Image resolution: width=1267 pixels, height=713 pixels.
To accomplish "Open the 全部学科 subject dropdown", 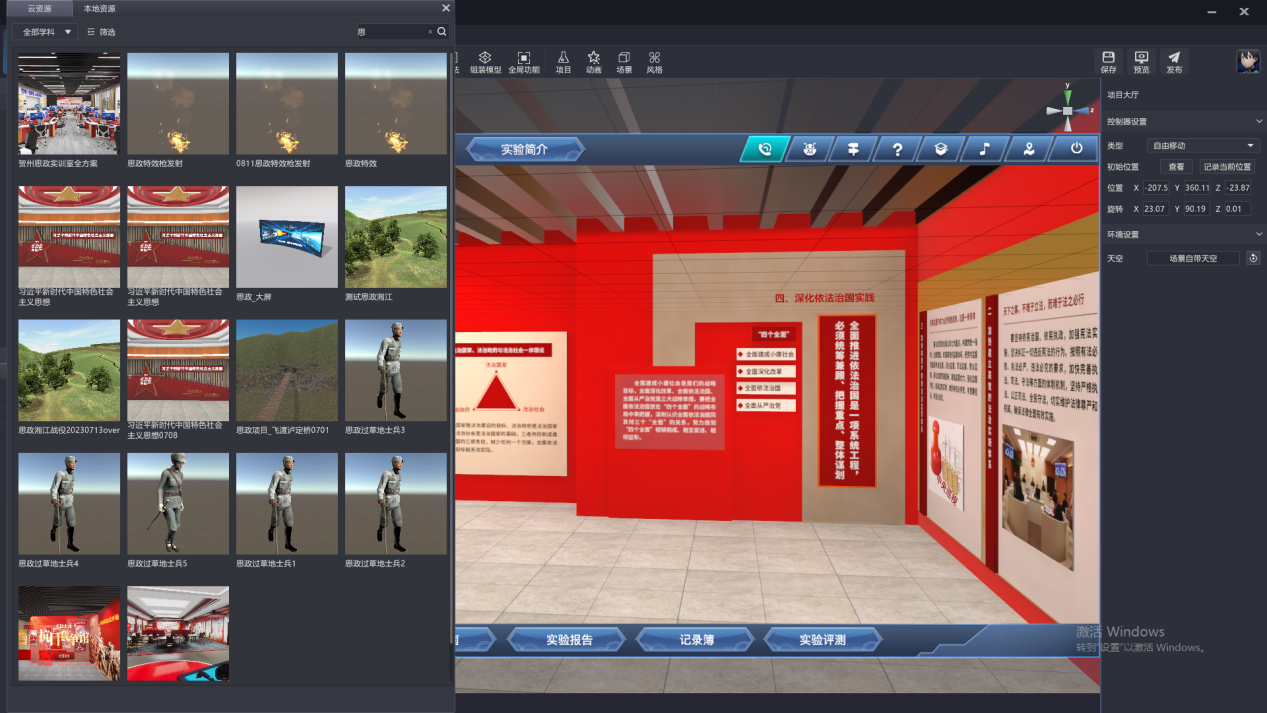I will coord(47,32).
